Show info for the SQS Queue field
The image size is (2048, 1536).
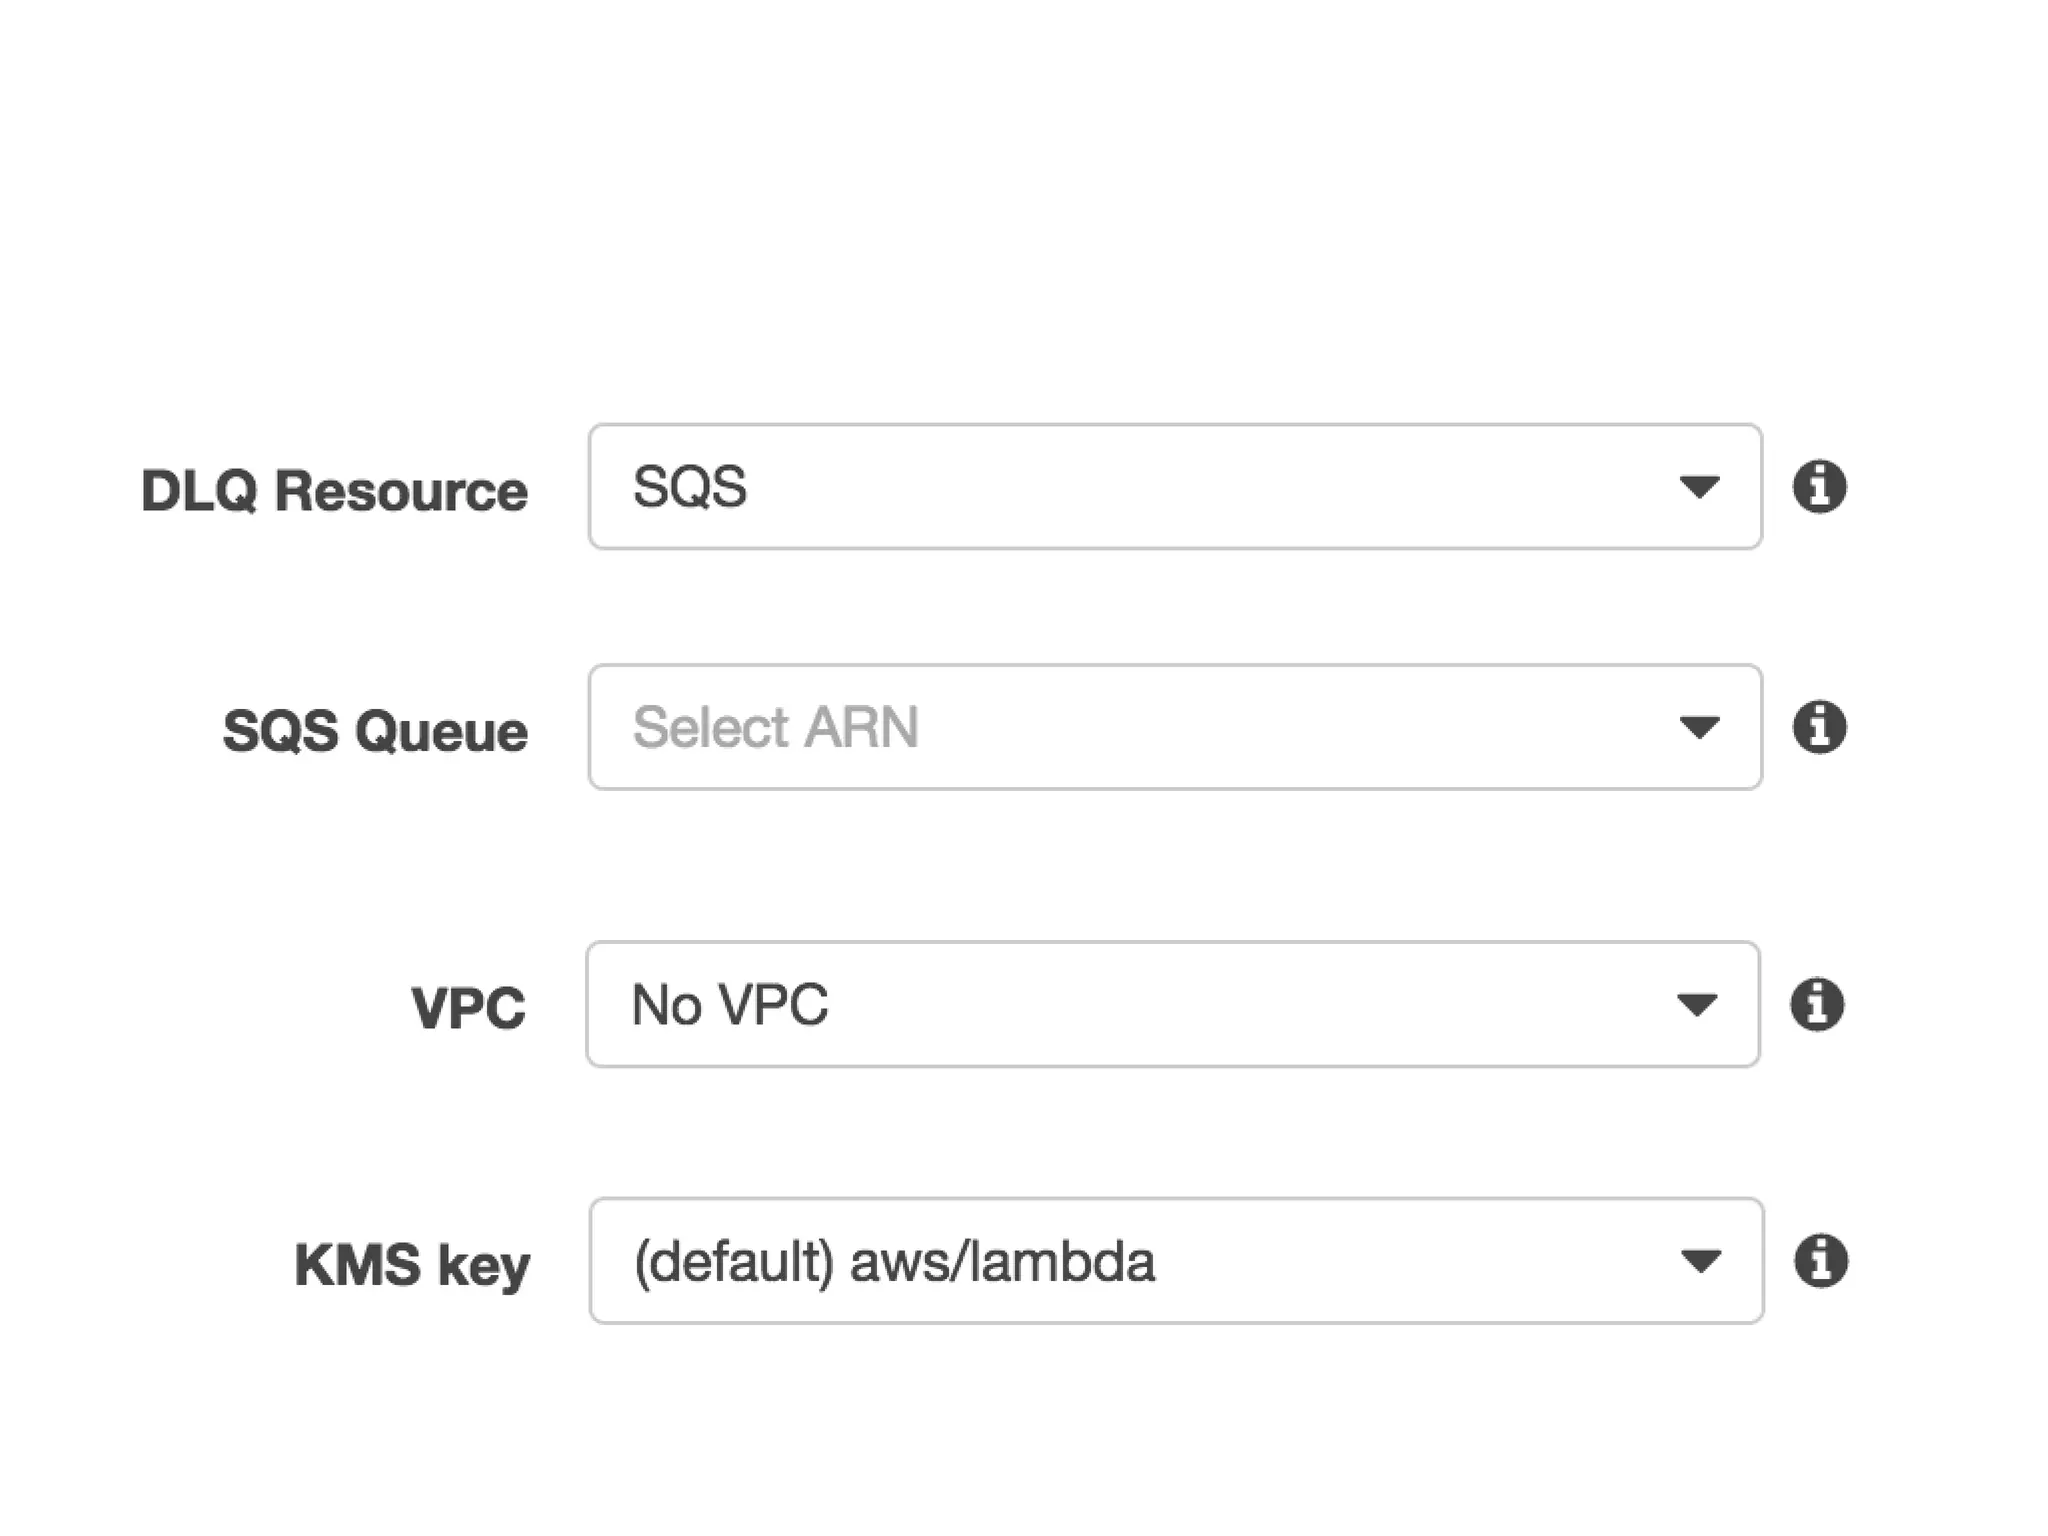pos(1819,727)
